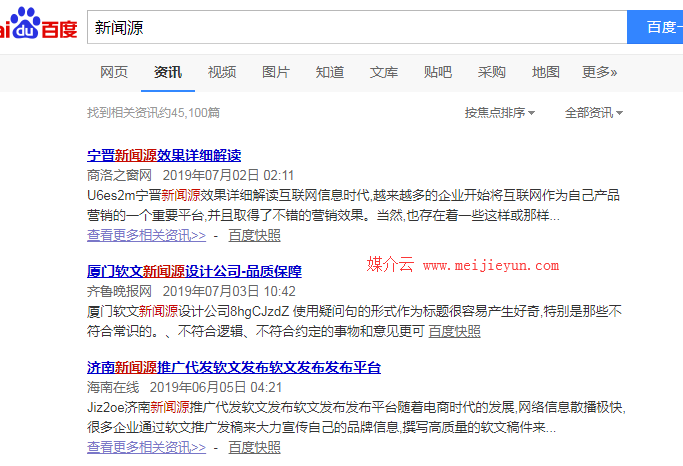Click the search input field with 新闻源
This screenshot has width=683, height=466.
coord(355,28)
